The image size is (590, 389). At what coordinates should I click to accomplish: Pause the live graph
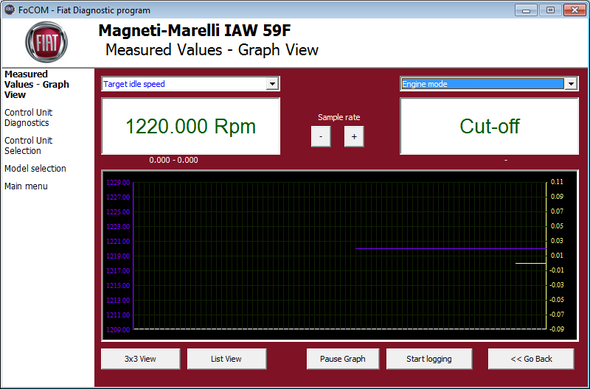click(343, 359)
